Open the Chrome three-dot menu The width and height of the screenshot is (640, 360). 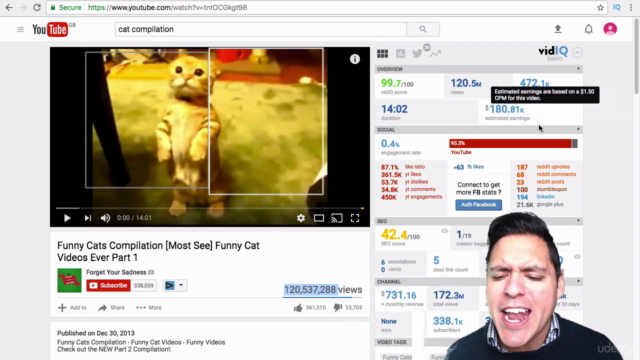click(x=631, y=7)
